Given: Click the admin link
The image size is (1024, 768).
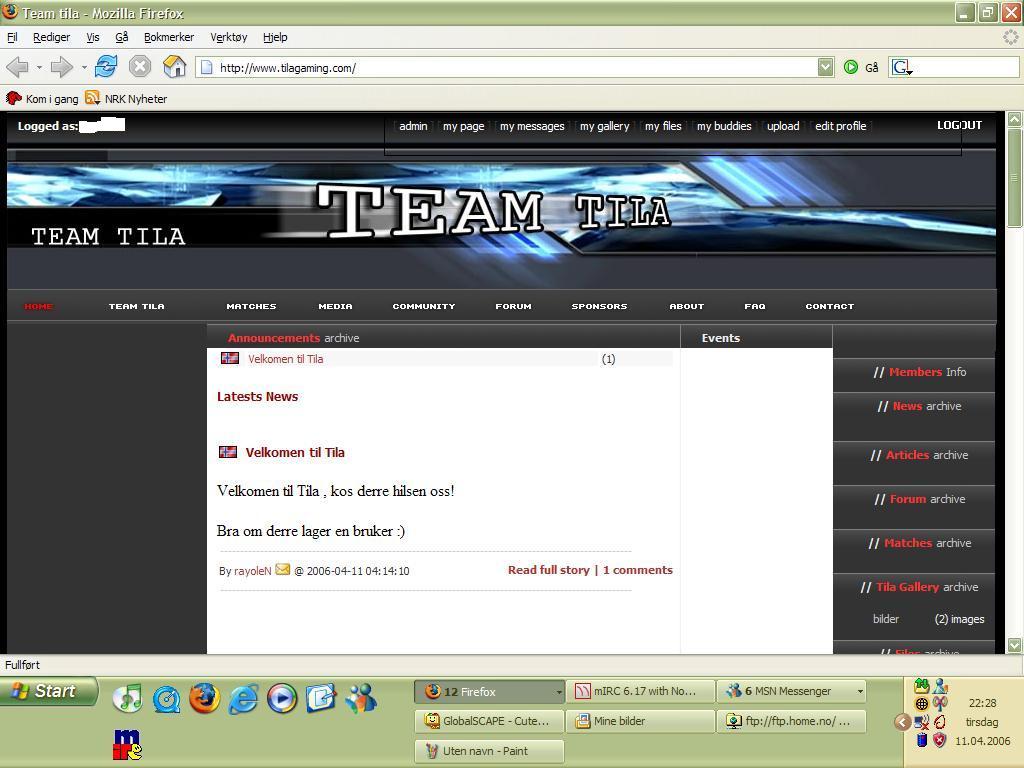Looking at the screenshot, I should 413,126.
